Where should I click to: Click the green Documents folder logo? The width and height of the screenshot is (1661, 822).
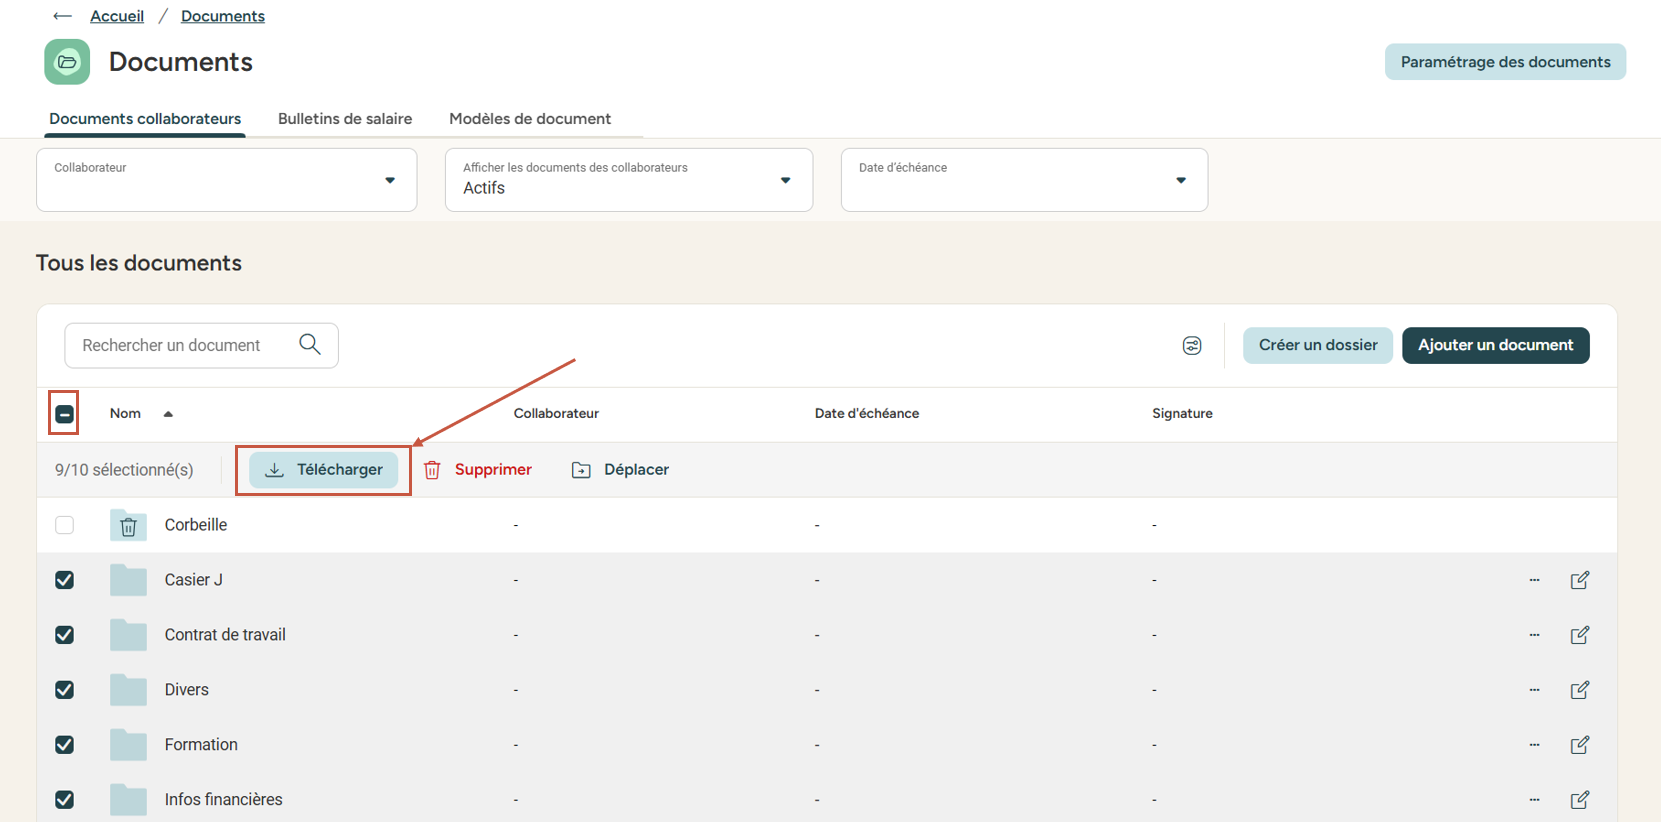(67, 62)
